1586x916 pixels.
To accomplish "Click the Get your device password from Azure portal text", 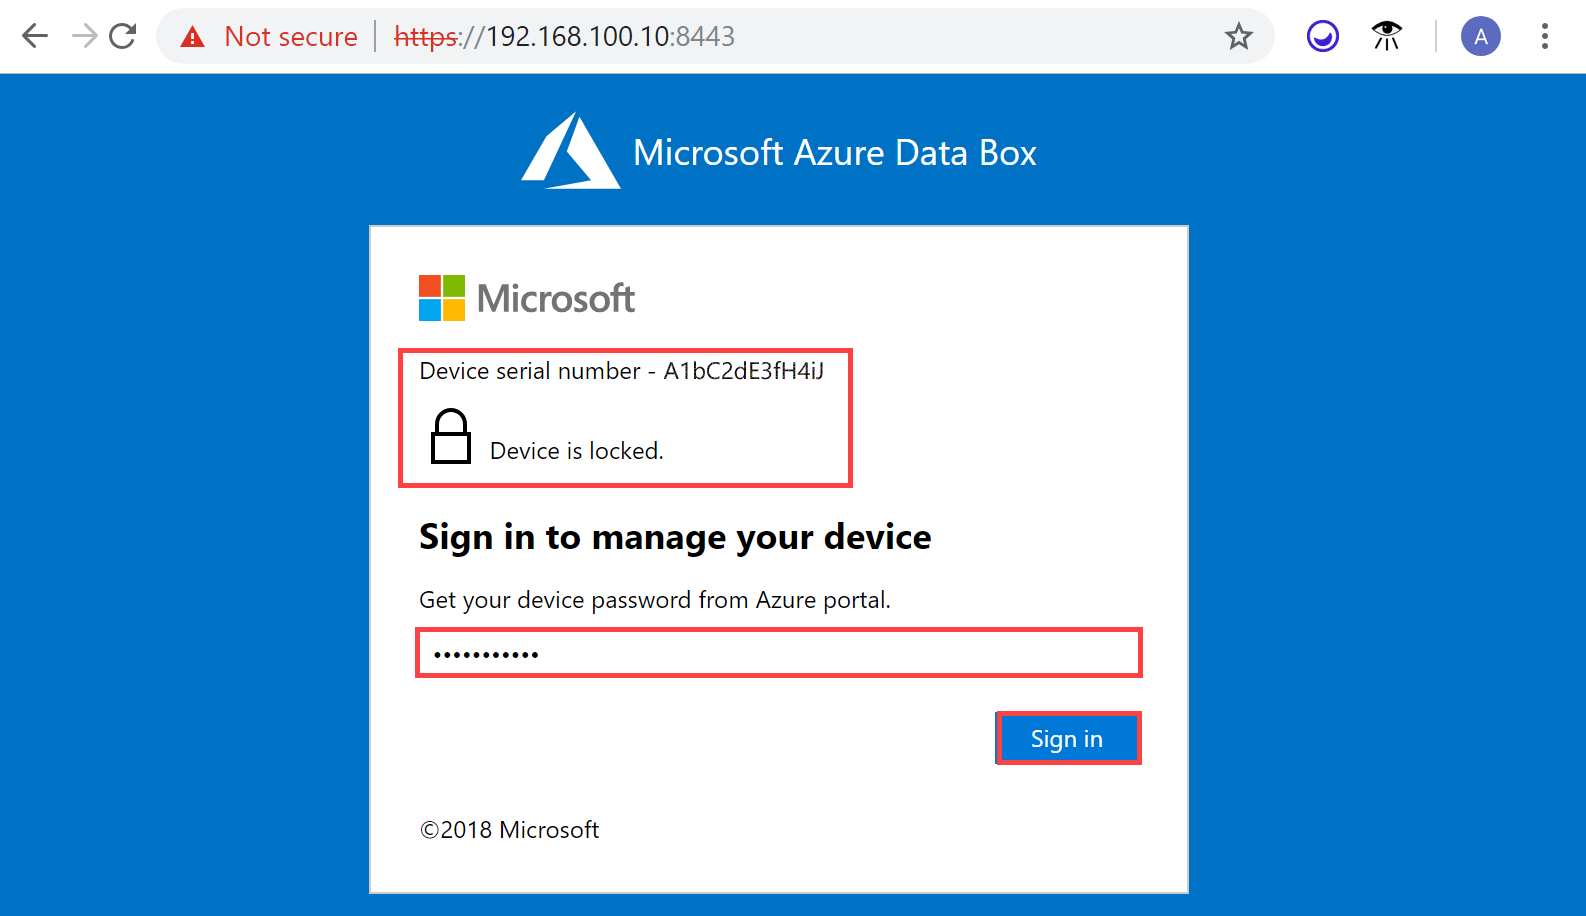I will coord(655,600).
